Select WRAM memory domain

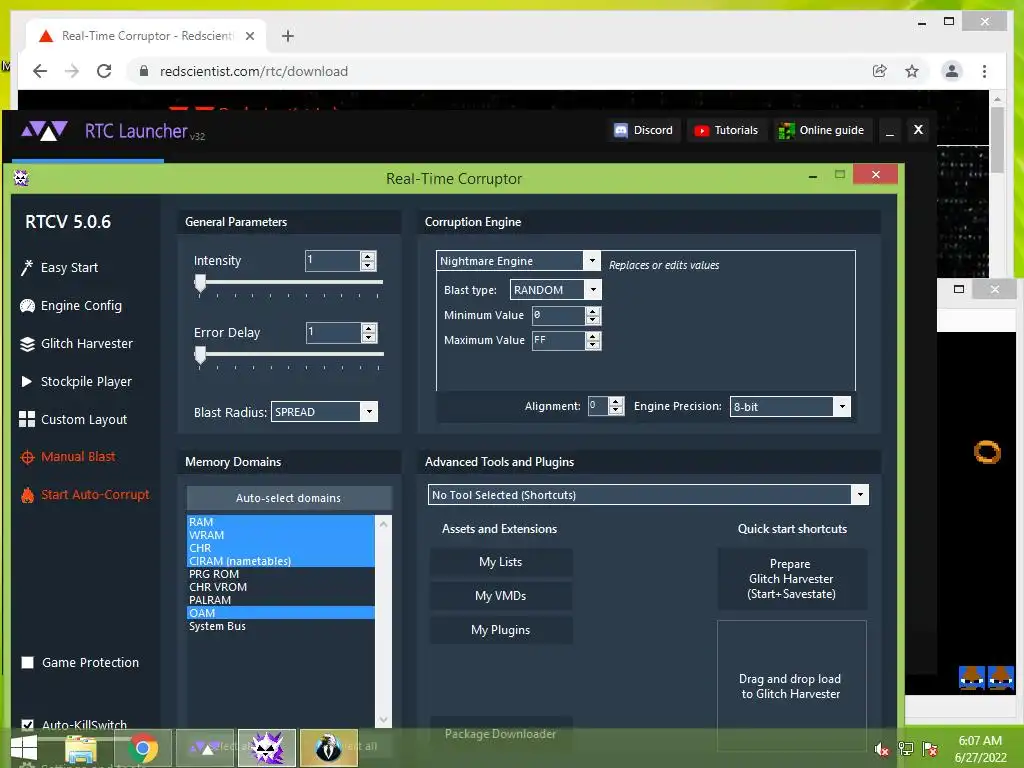(x=281, y=535)
